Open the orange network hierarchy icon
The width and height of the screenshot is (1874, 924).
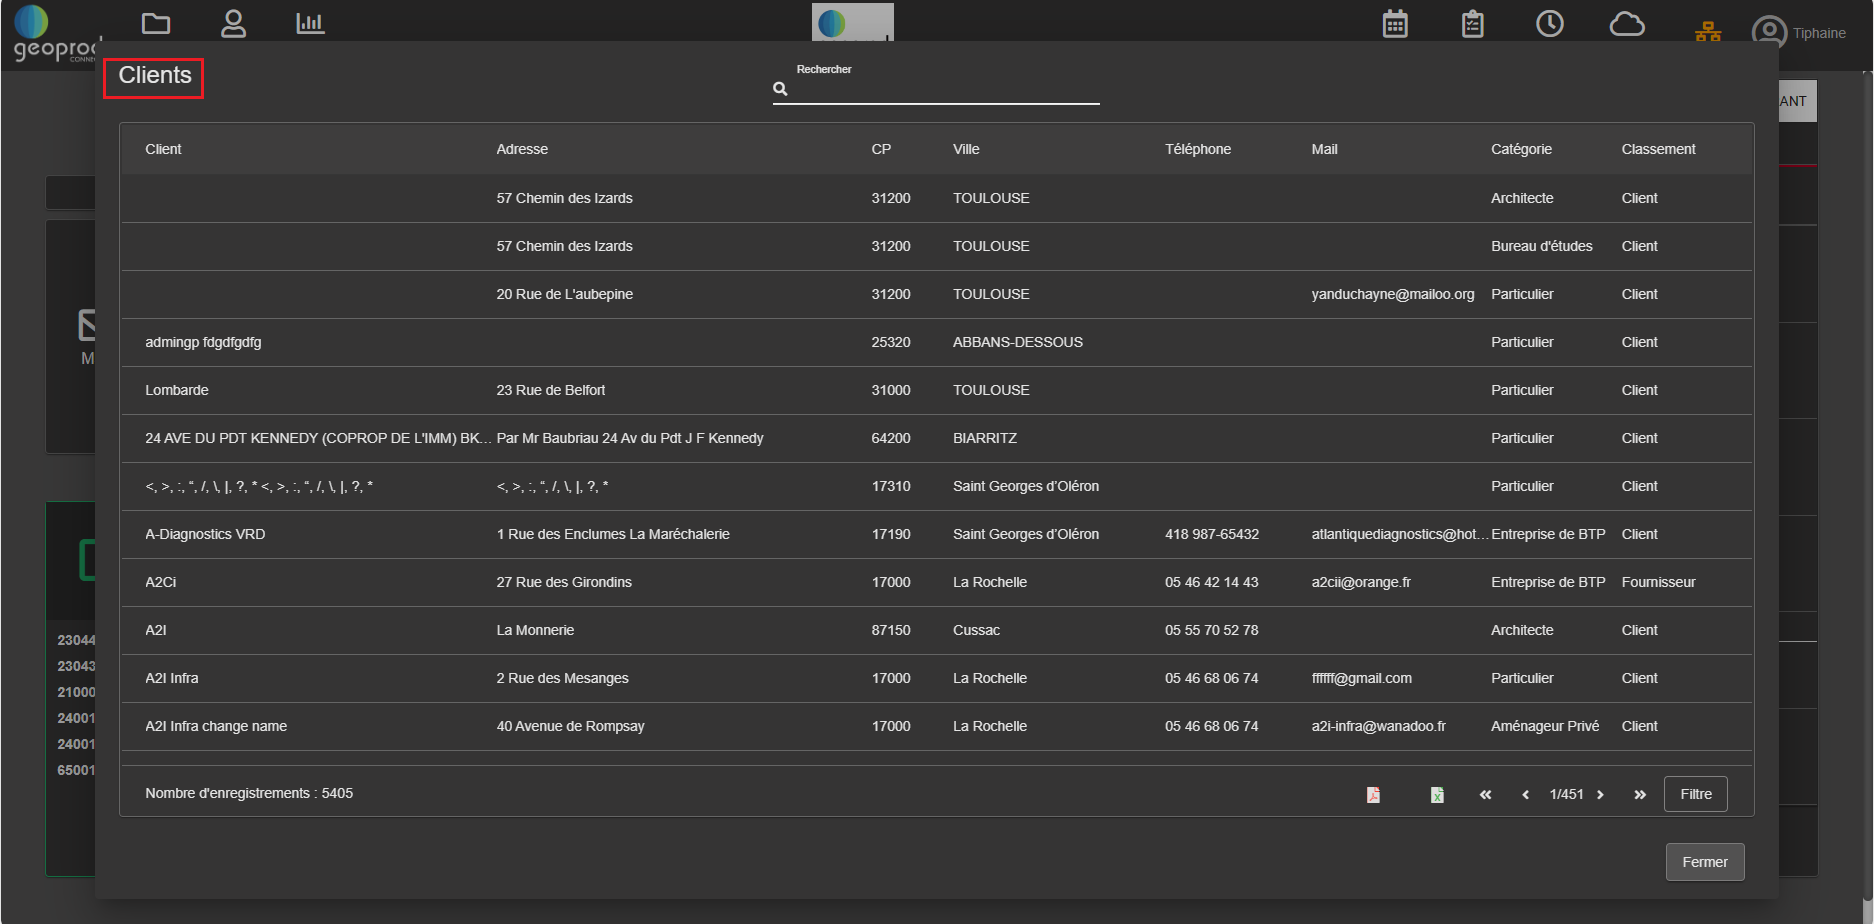coord(1708,32)
